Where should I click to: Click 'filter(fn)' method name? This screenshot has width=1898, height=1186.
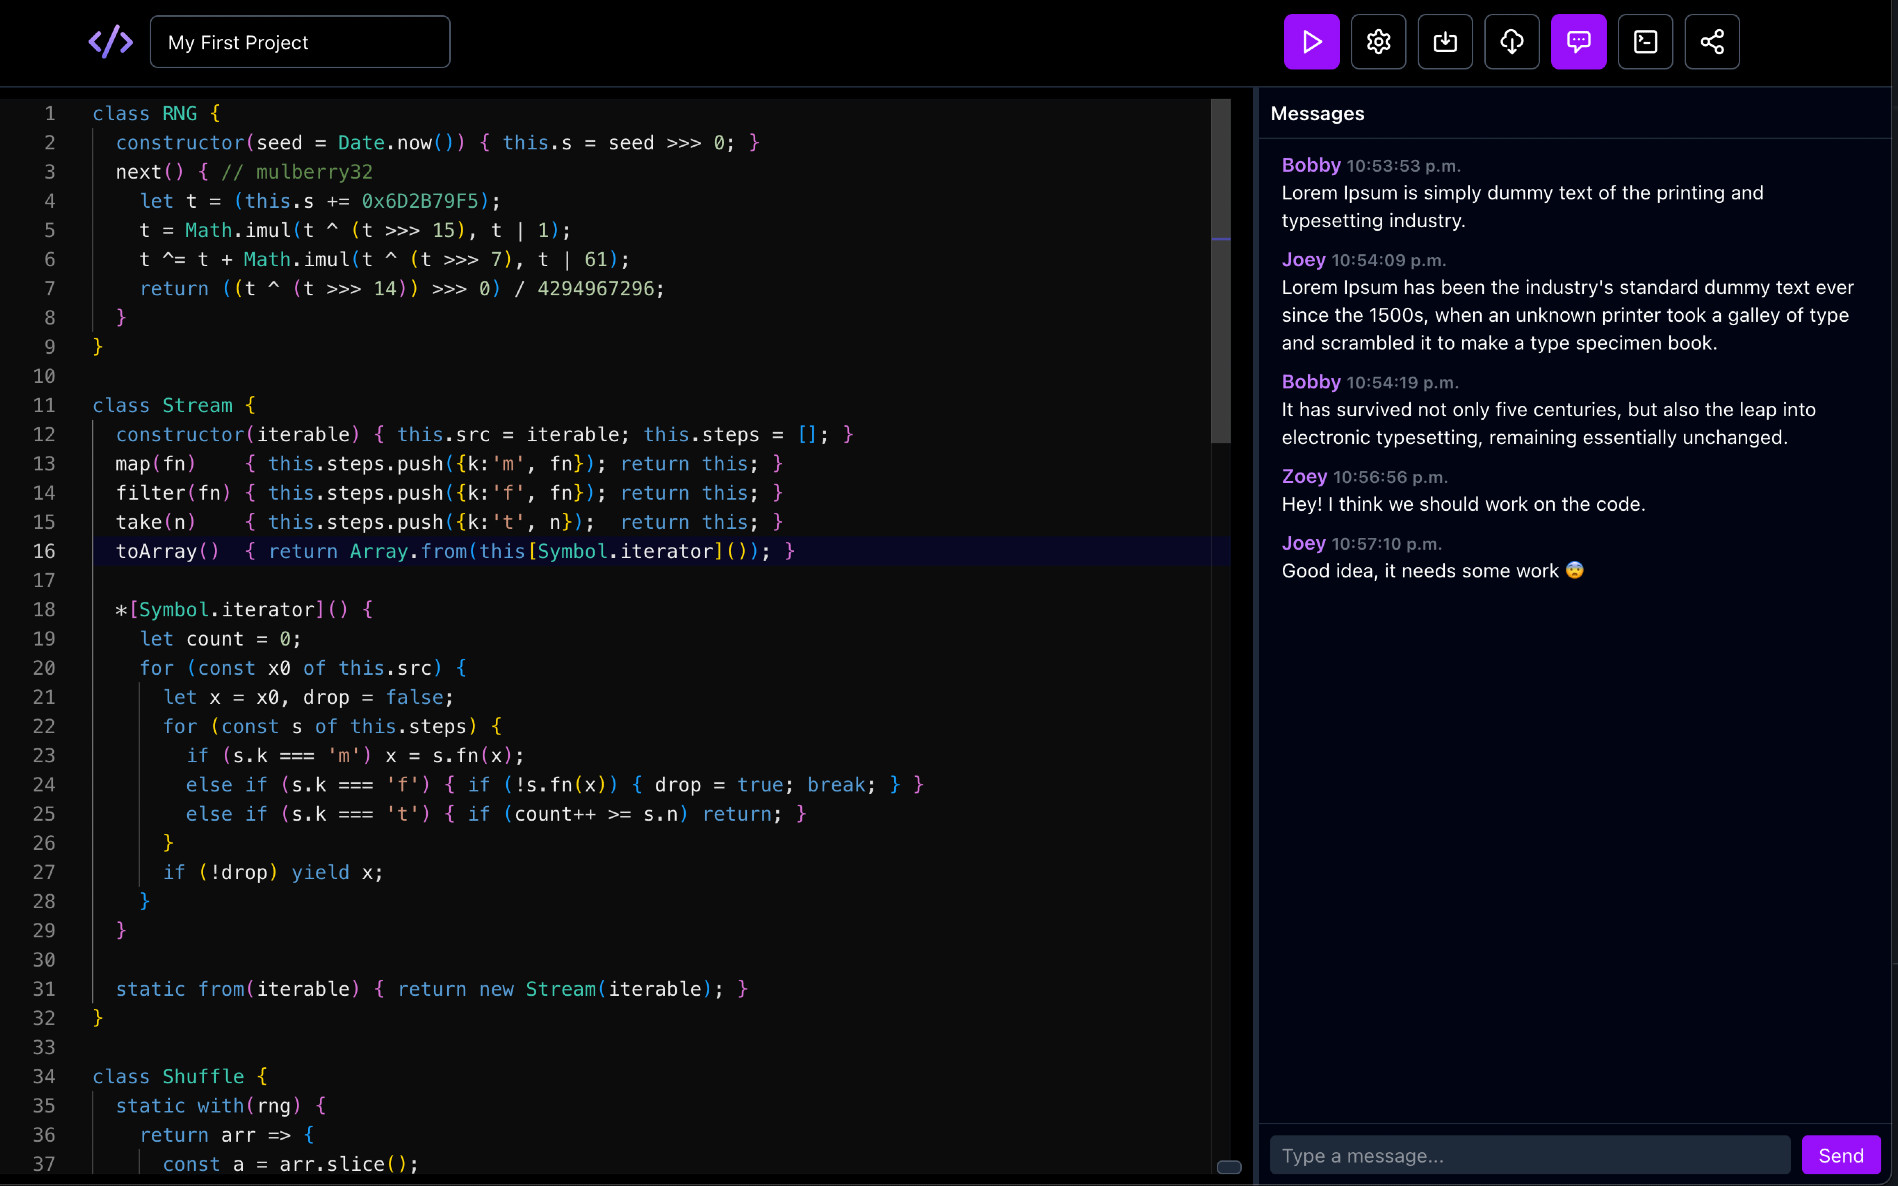point(173,493)
